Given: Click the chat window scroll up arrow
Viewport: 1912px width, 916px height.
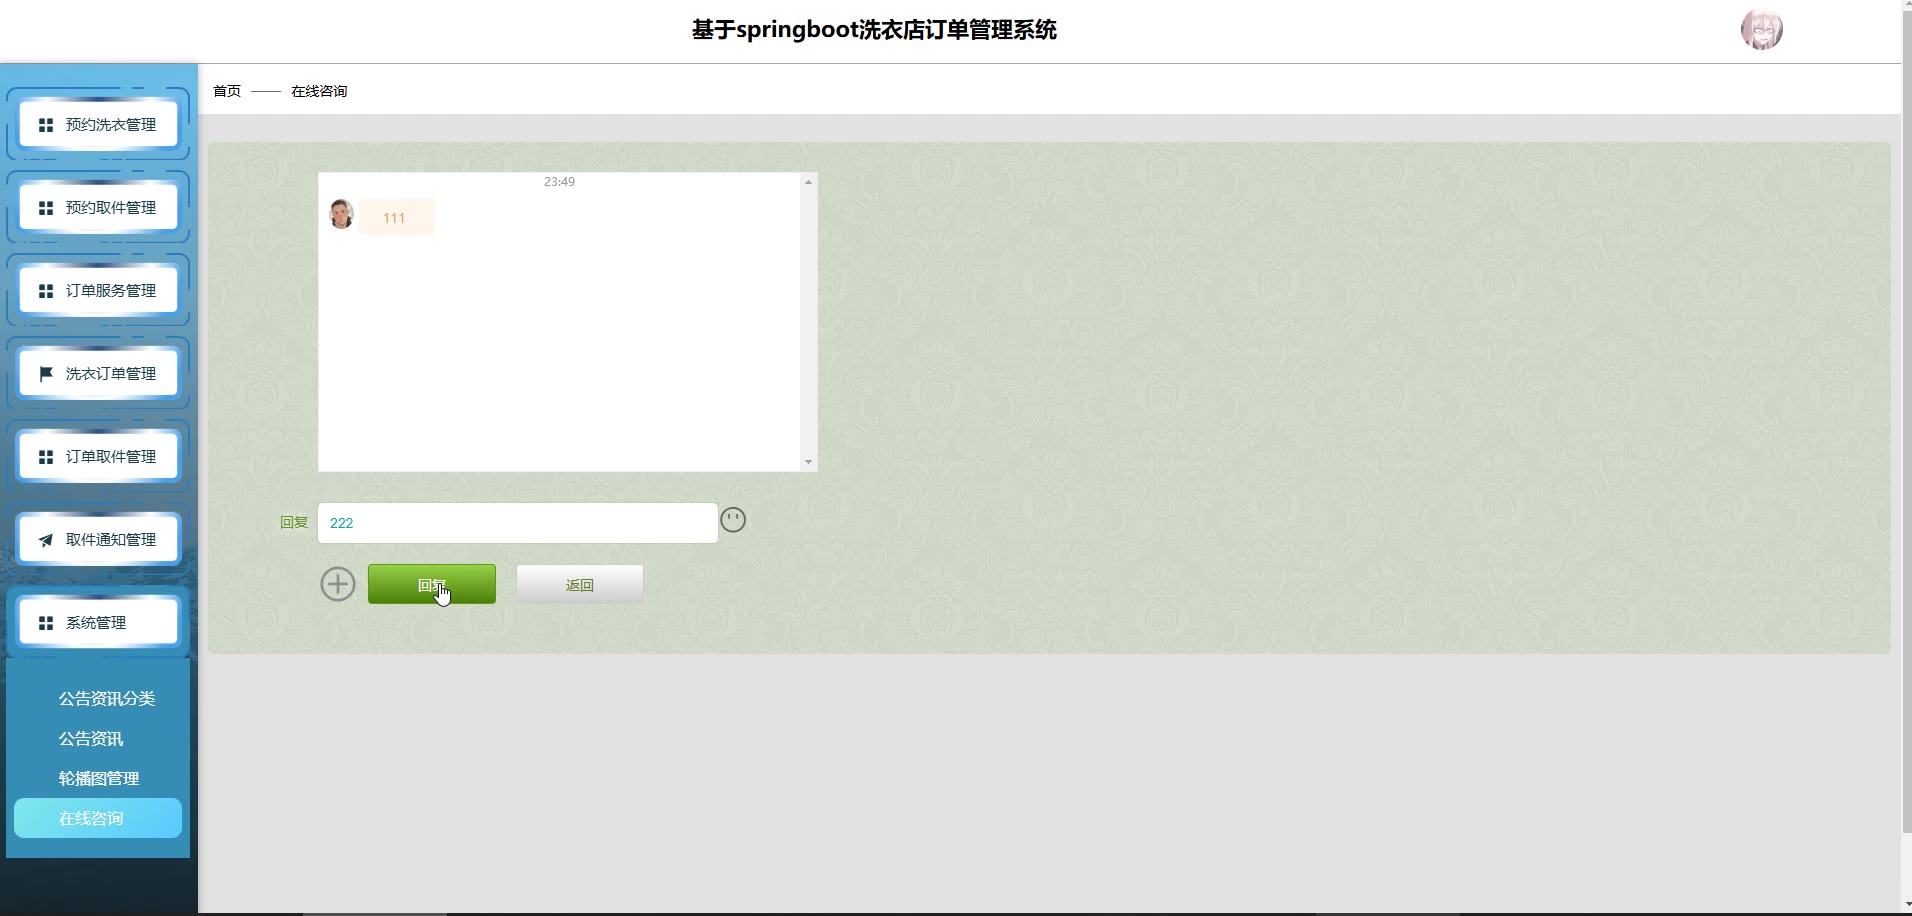Looking at the screenshot, I should [x=808, y=182].
